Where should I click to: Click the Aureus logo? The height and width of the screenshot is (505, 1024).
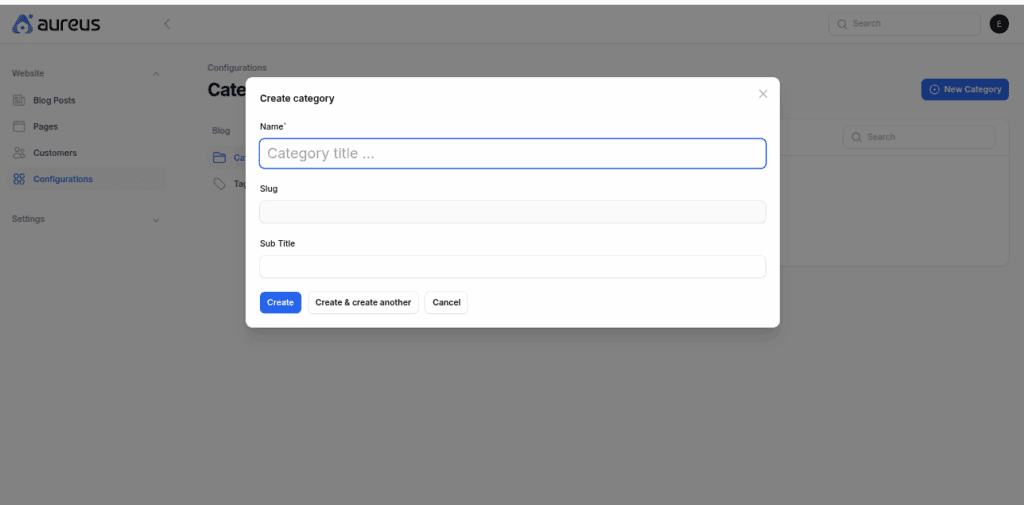point(56,24)
